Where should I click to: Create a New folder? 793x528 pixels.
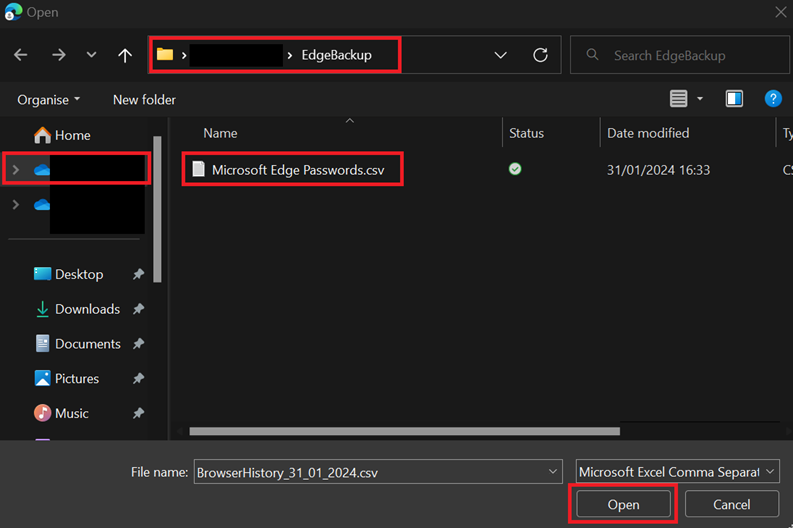pos(144,100)
